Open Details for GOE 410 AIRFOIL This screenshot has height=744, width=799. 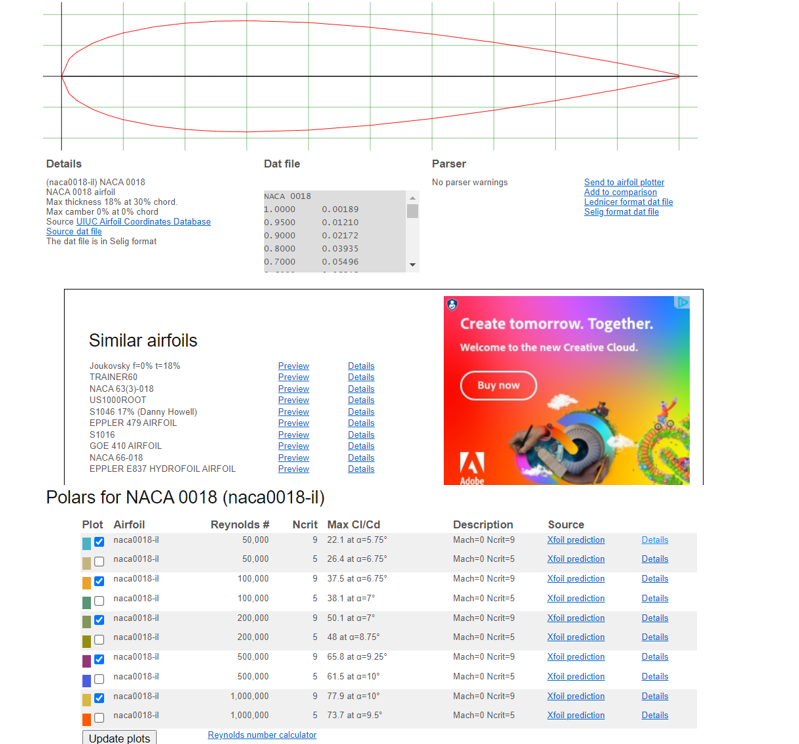361,446
